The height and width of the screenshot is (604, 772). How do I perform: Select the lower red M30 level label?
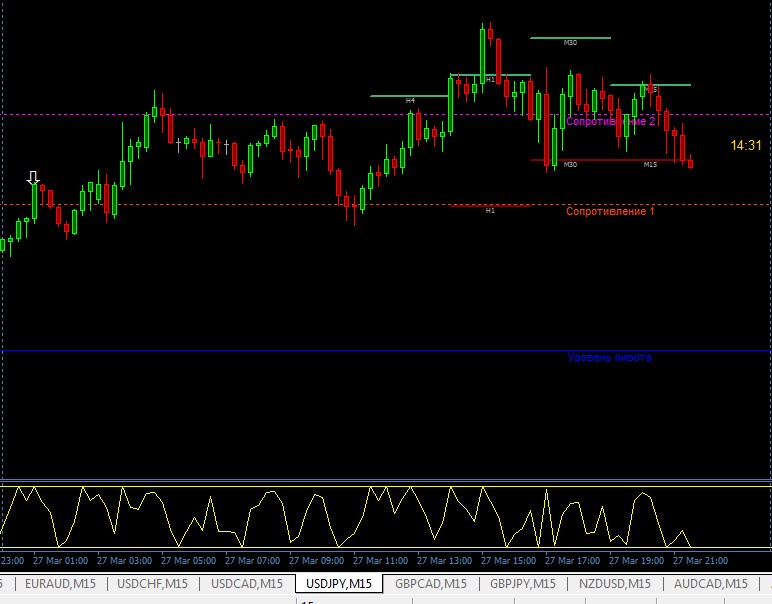coord(570,164)
